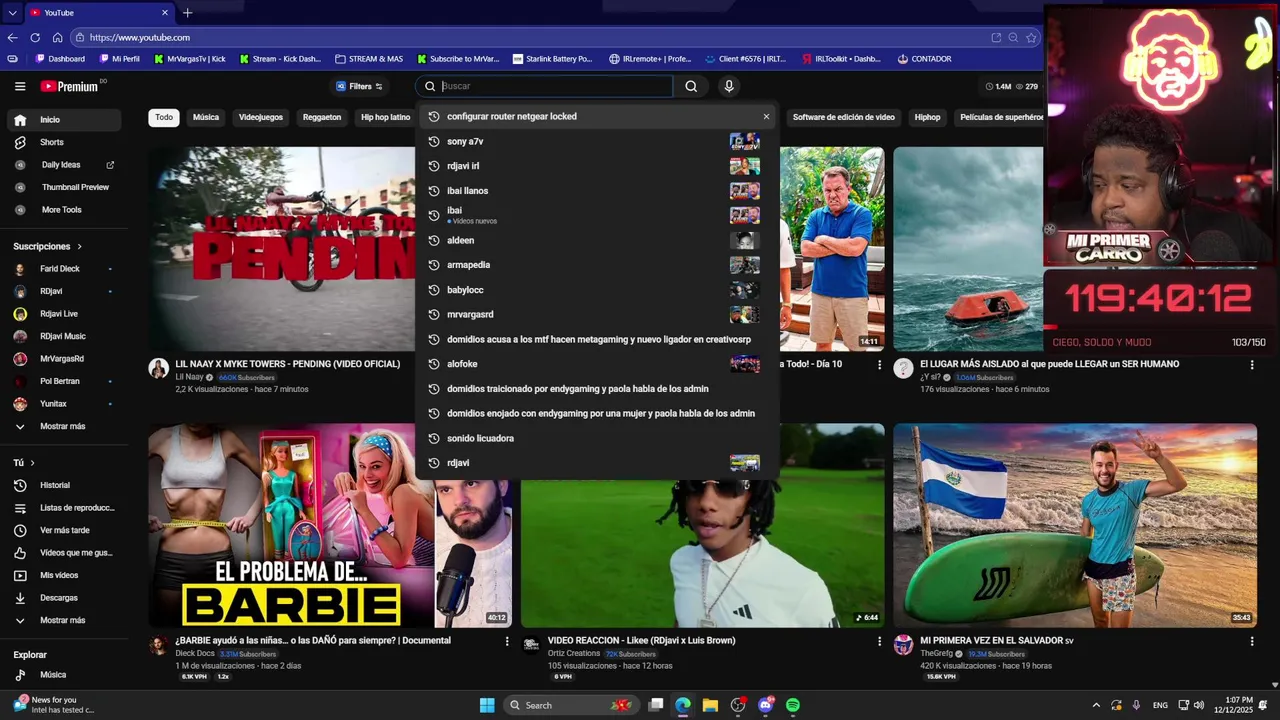The height and width of the screenshot is (720, 1280).
Task: Open Mis videos in sidebar
Action: tap(64, 575)
